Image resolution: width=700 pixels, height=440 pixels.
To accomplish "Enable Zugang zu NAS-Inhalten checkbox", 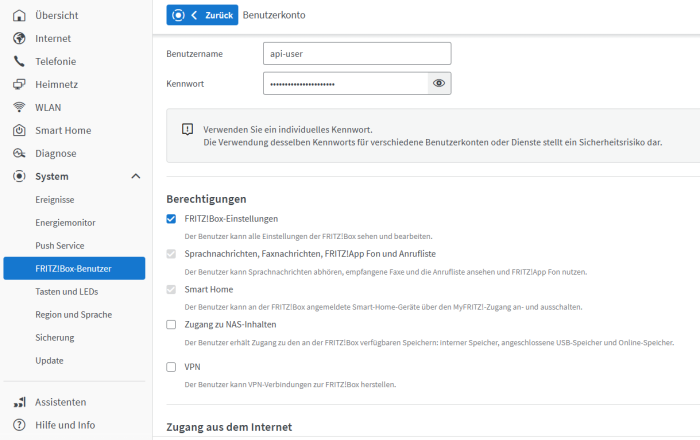I will (x=171, y=325).
